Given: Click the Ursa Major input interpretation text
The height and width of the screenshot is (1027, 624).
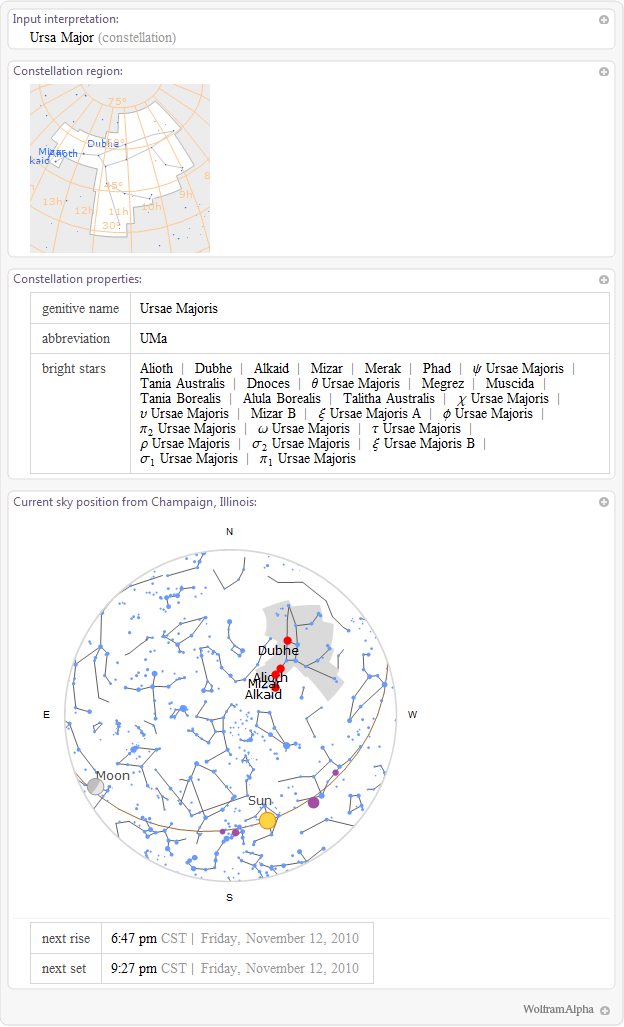Looking at the screenshot, I should [x=62, y=38].
